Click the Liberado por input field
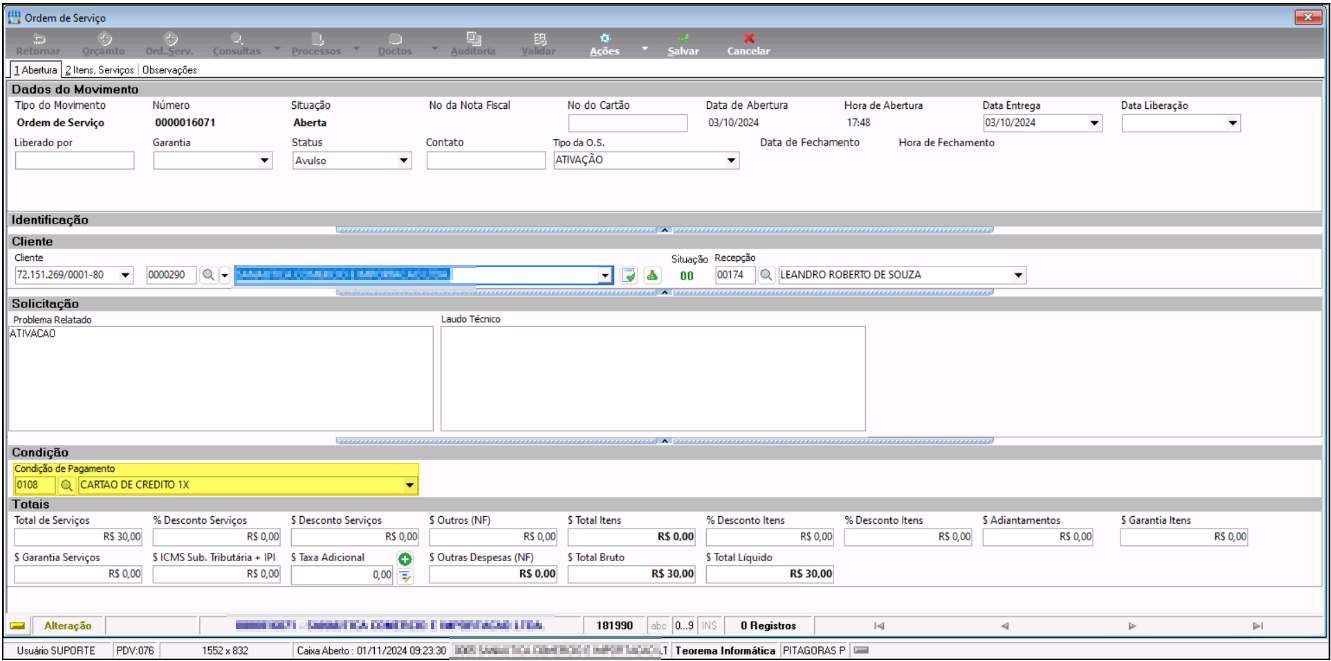 click(x=75, y=160)
